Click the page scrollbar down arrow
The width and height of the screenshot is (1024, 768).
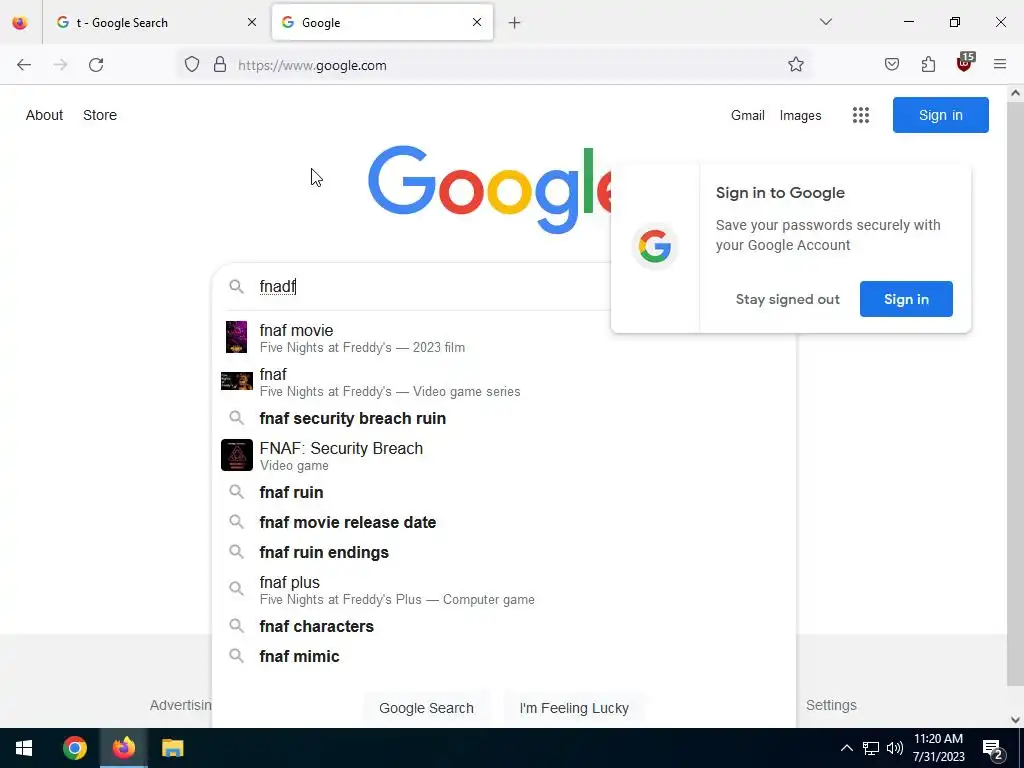1015,720
